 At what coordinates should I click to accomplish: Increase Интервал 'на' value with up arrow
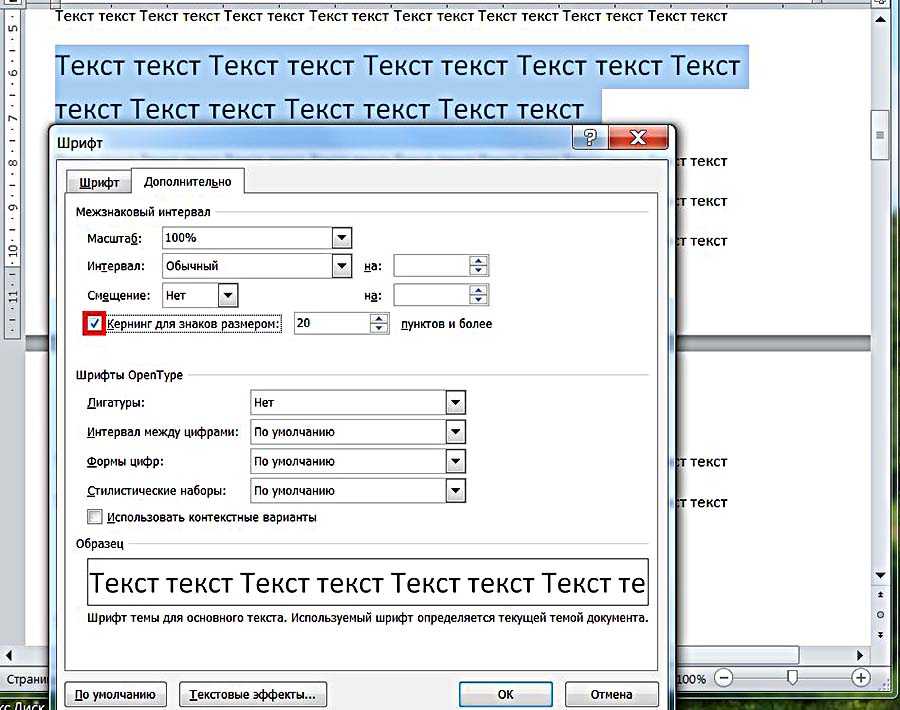(478, 261)
